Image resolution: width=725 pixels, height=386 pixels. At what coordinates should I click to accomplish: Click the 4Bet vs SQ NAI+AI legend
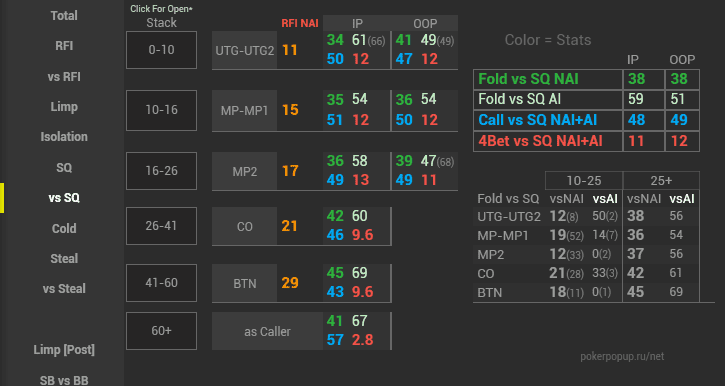tap(541, 141)
